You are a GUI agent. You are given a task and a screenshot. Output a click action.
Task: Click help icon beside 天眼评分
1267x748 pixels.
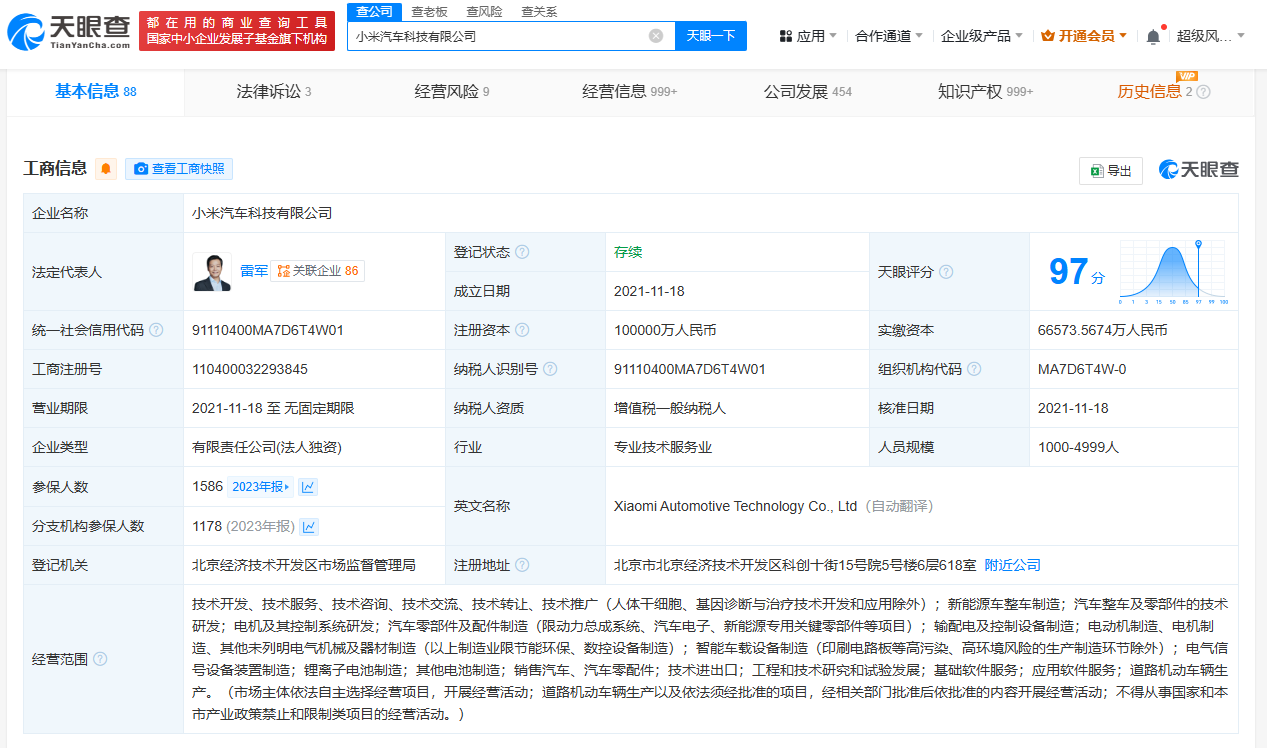pos(946,272)
